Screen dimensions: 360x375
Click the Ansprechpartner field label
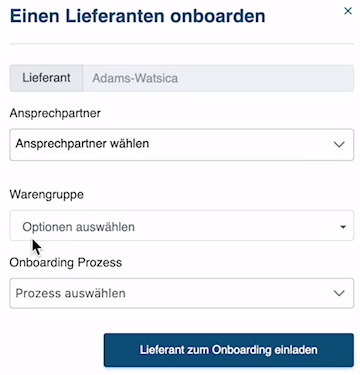coord(55,113)
